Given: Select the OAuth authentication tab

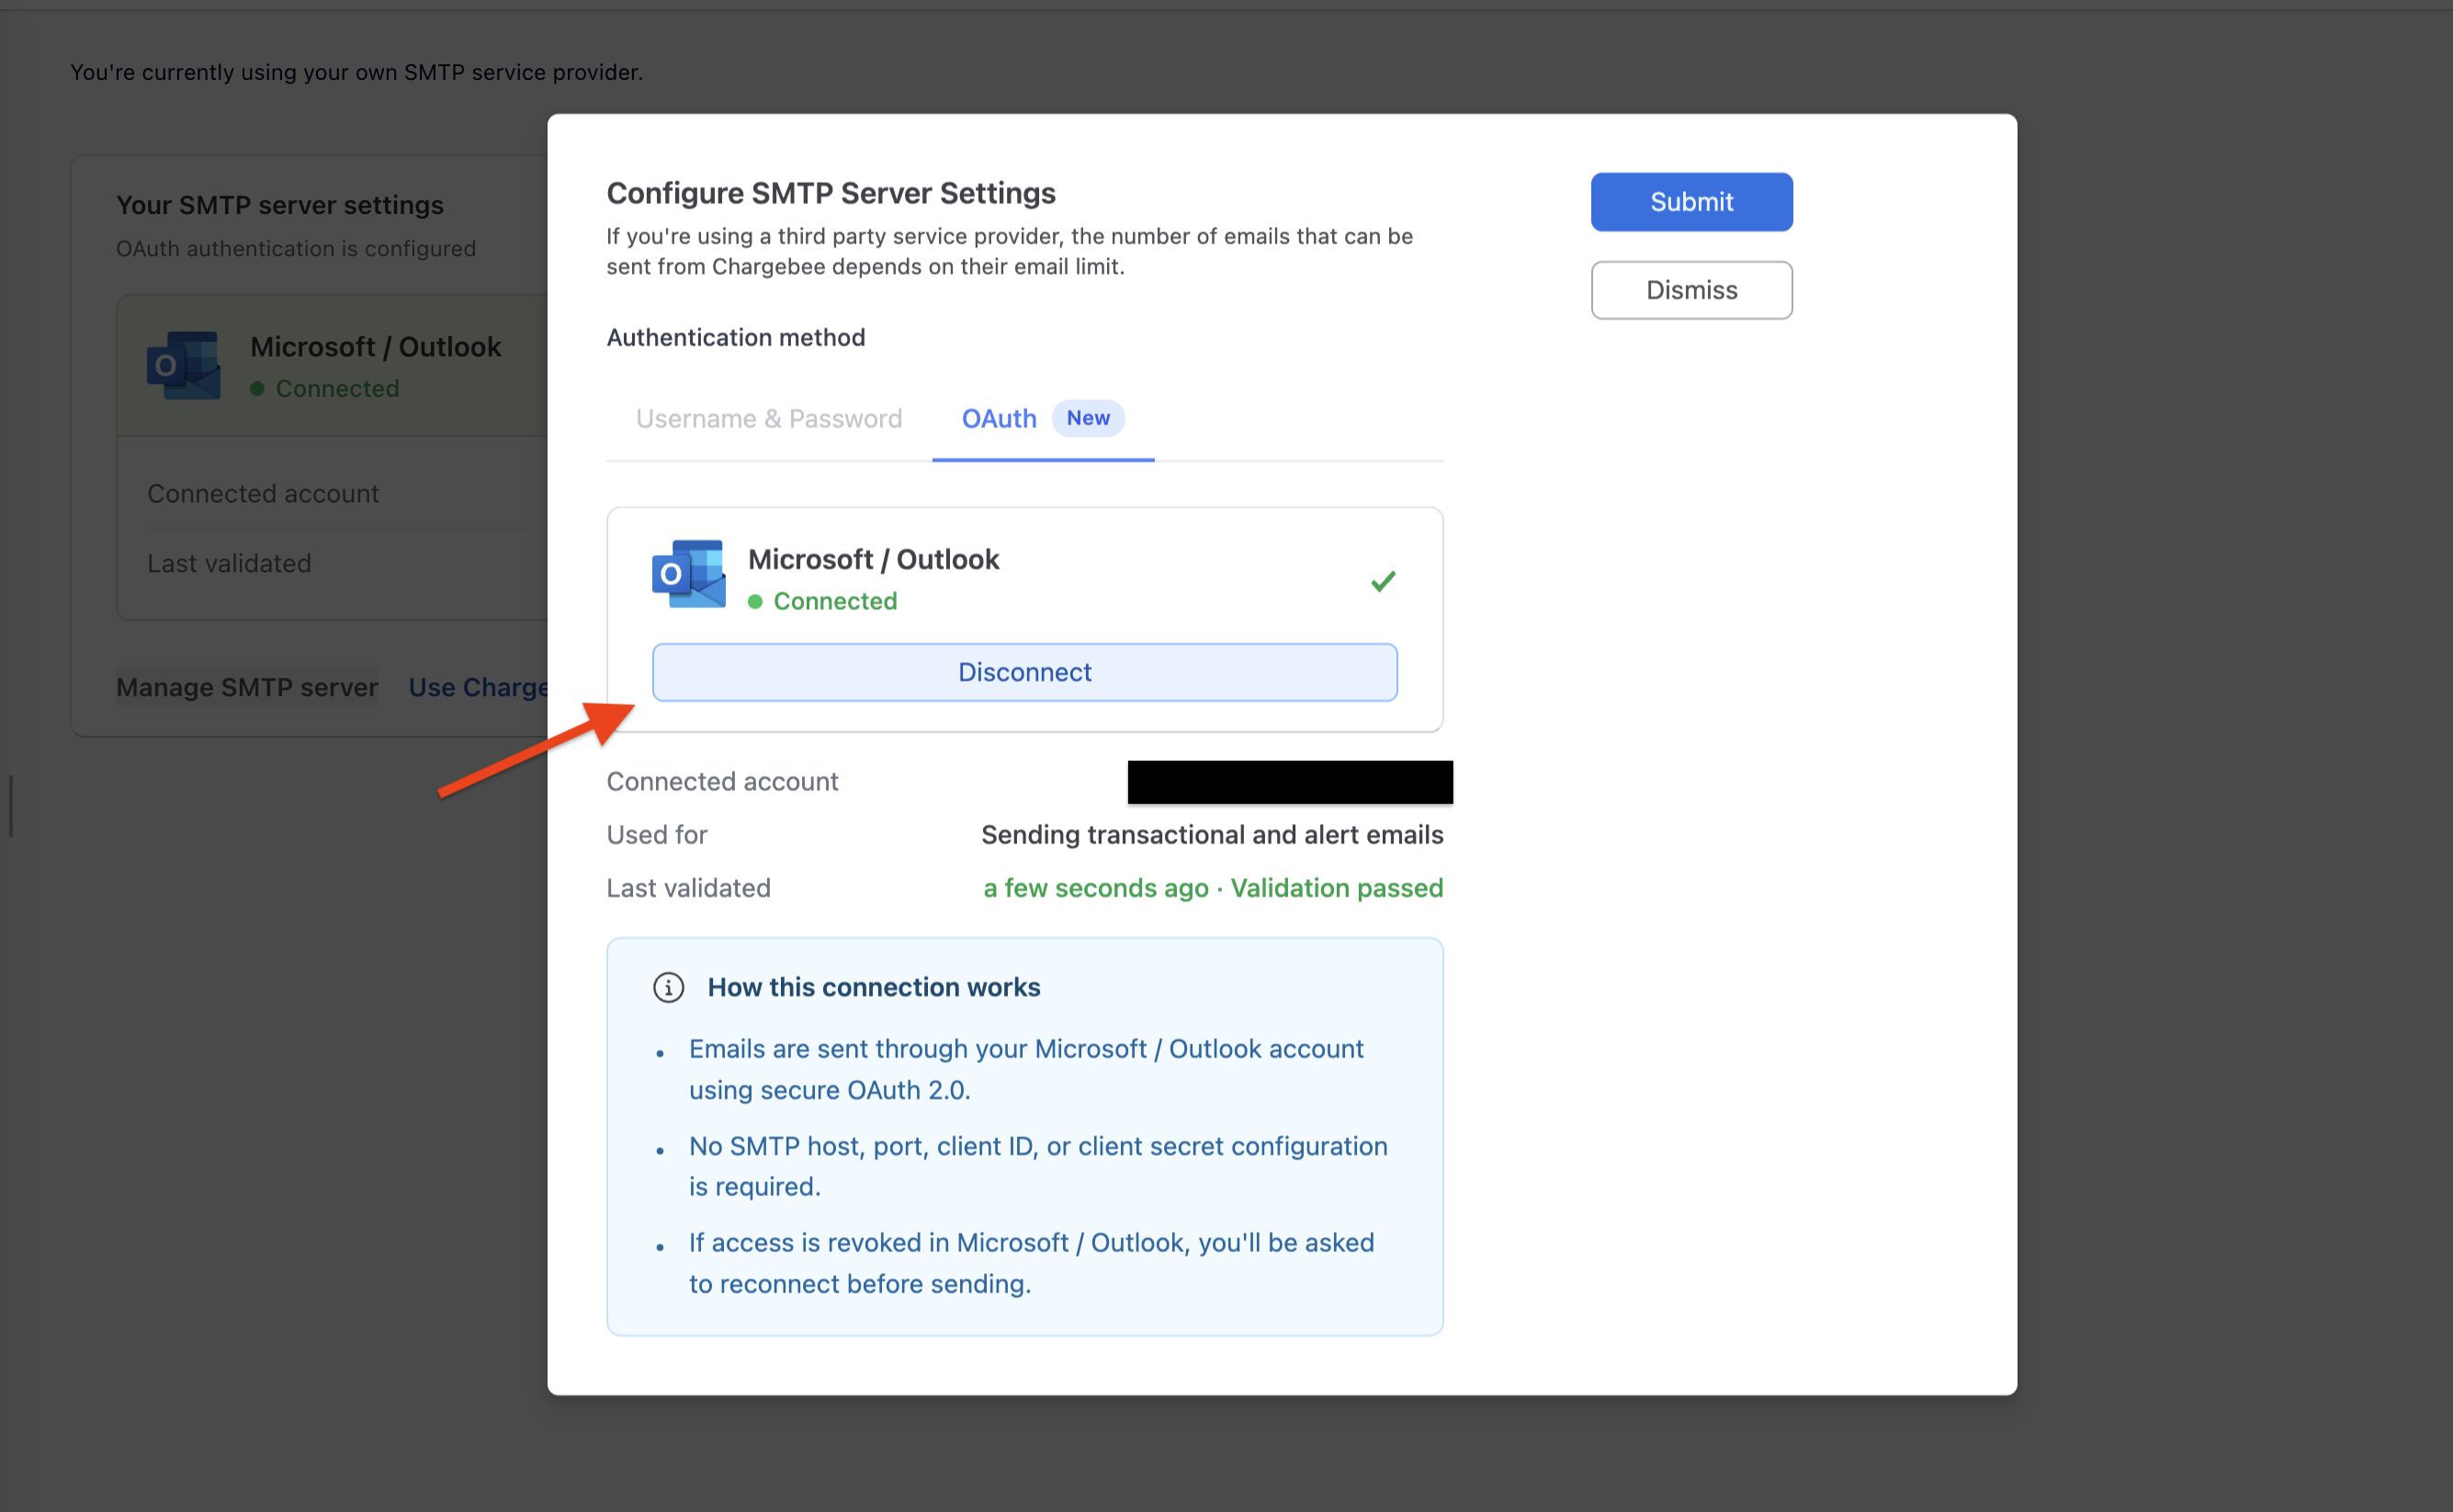Looking at the screenshot, I should pos(998,418).
